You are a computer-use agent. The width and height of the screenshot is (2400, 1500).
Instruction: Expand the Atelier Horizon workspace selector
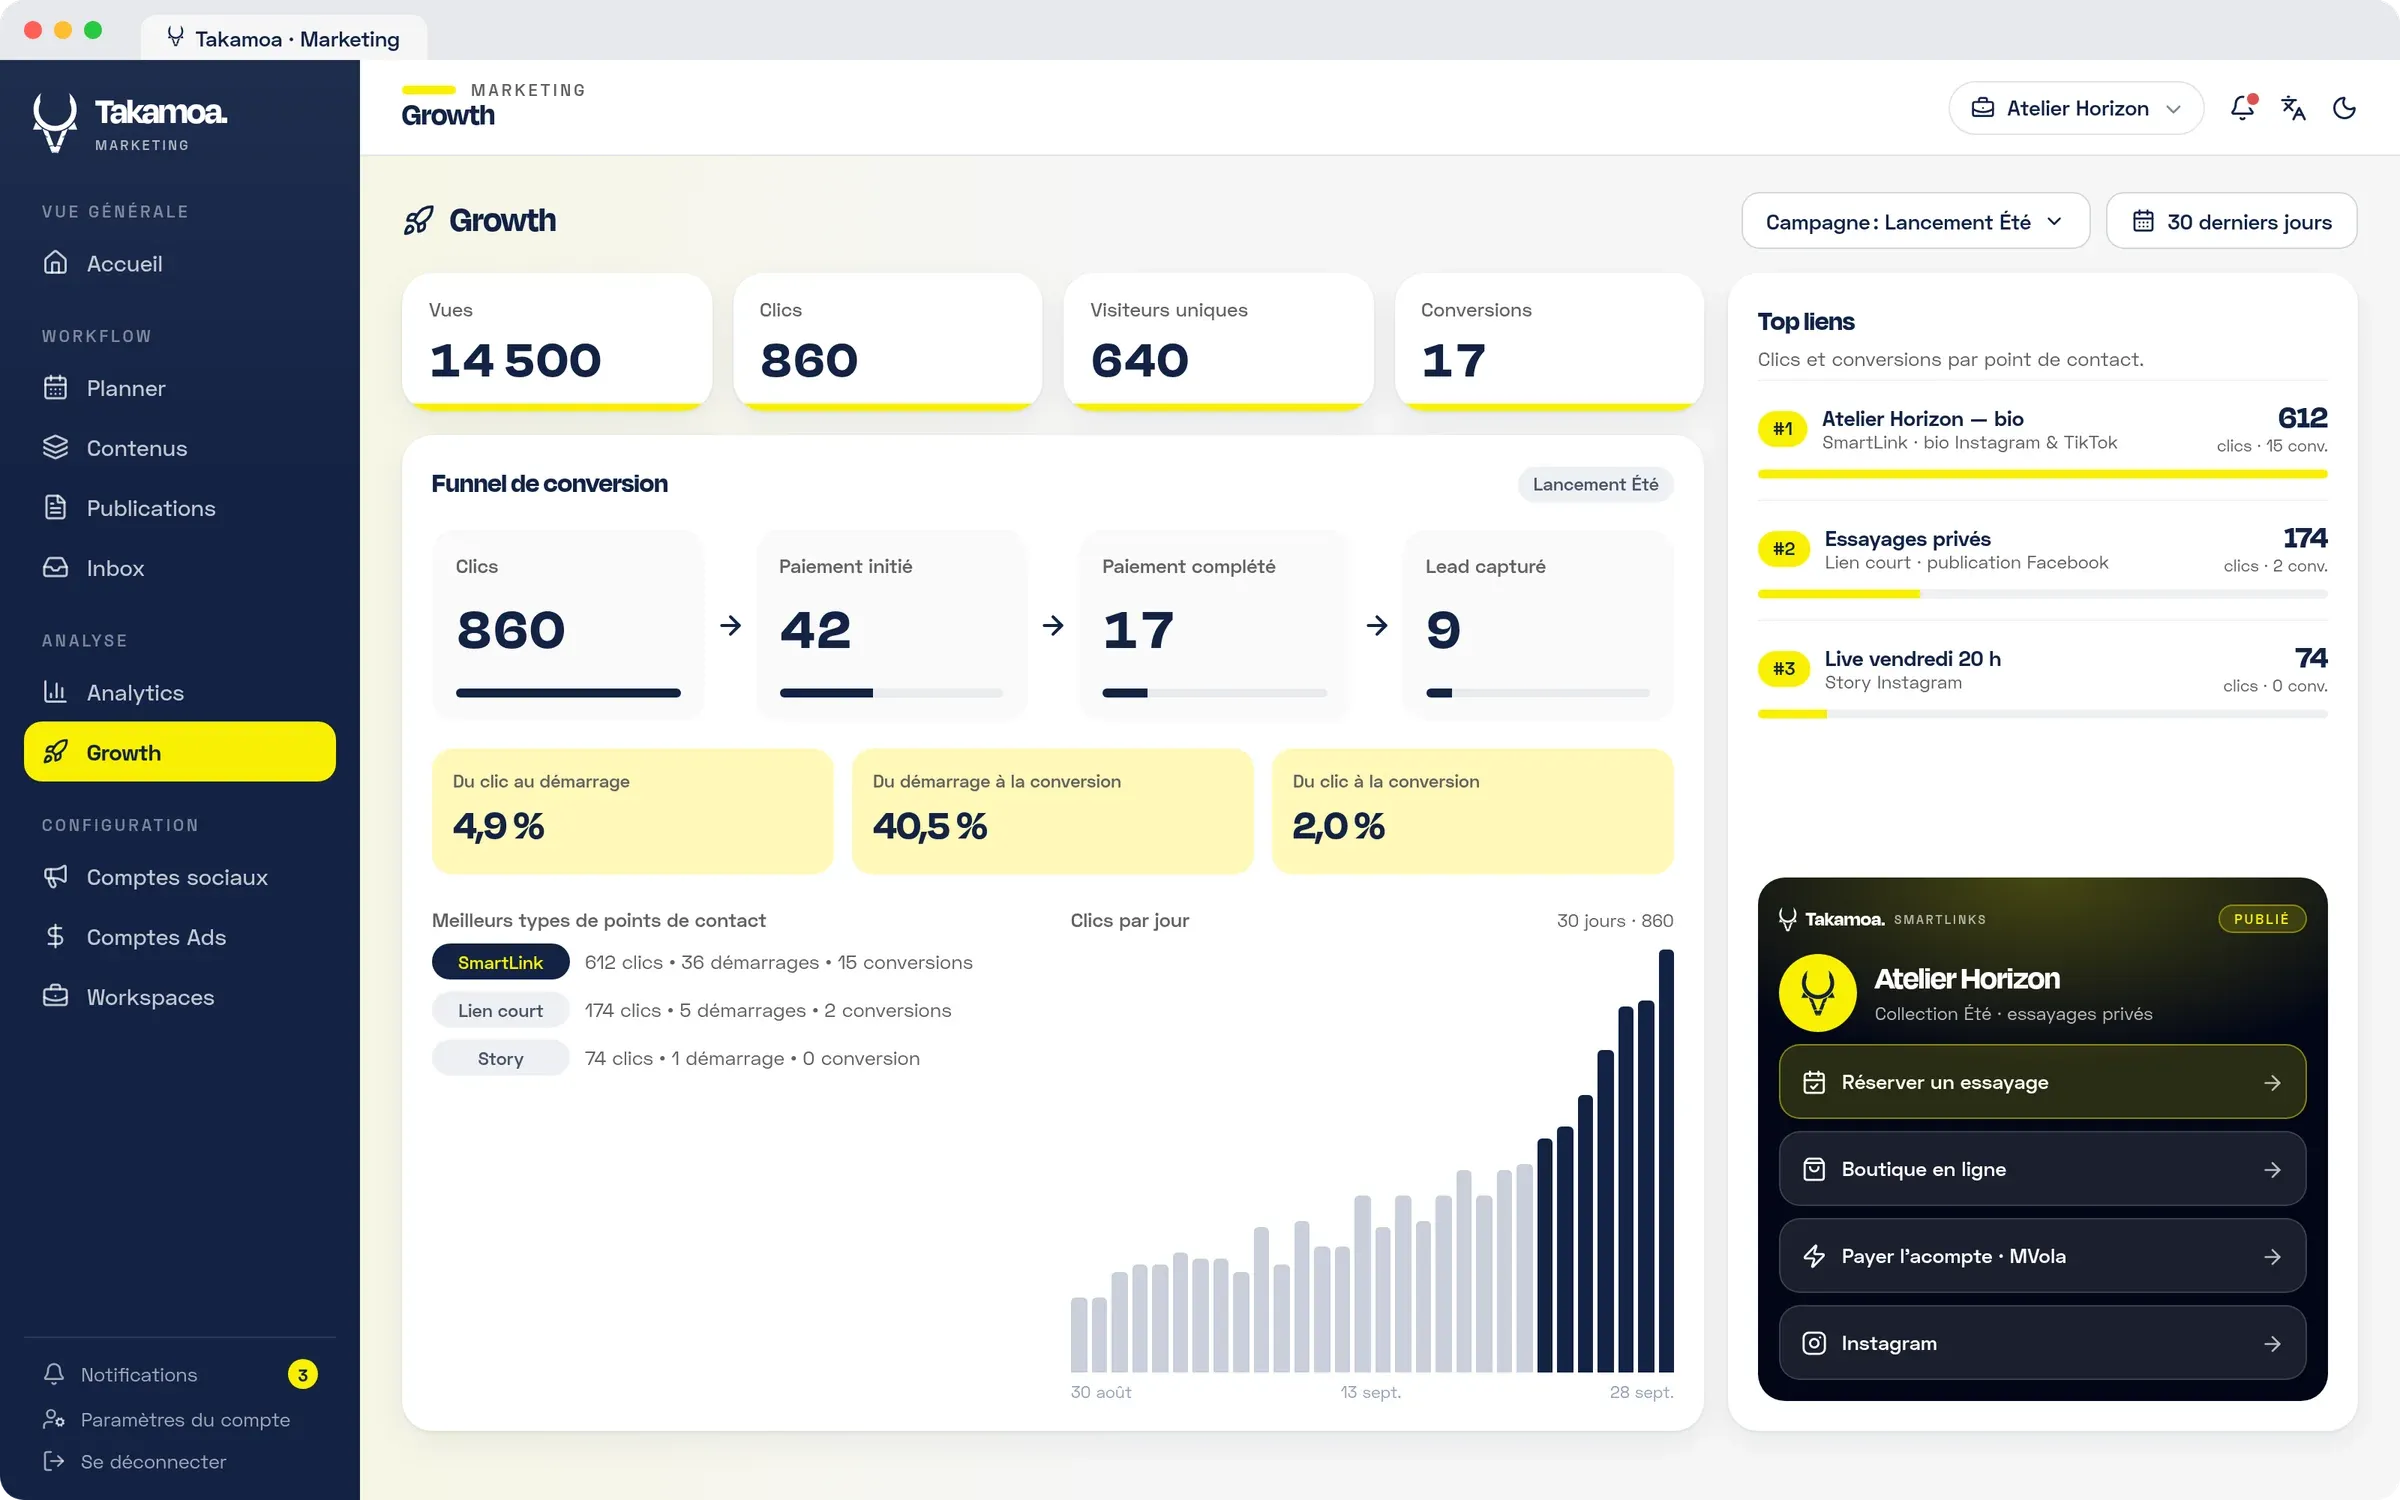tap(2076, 108)
